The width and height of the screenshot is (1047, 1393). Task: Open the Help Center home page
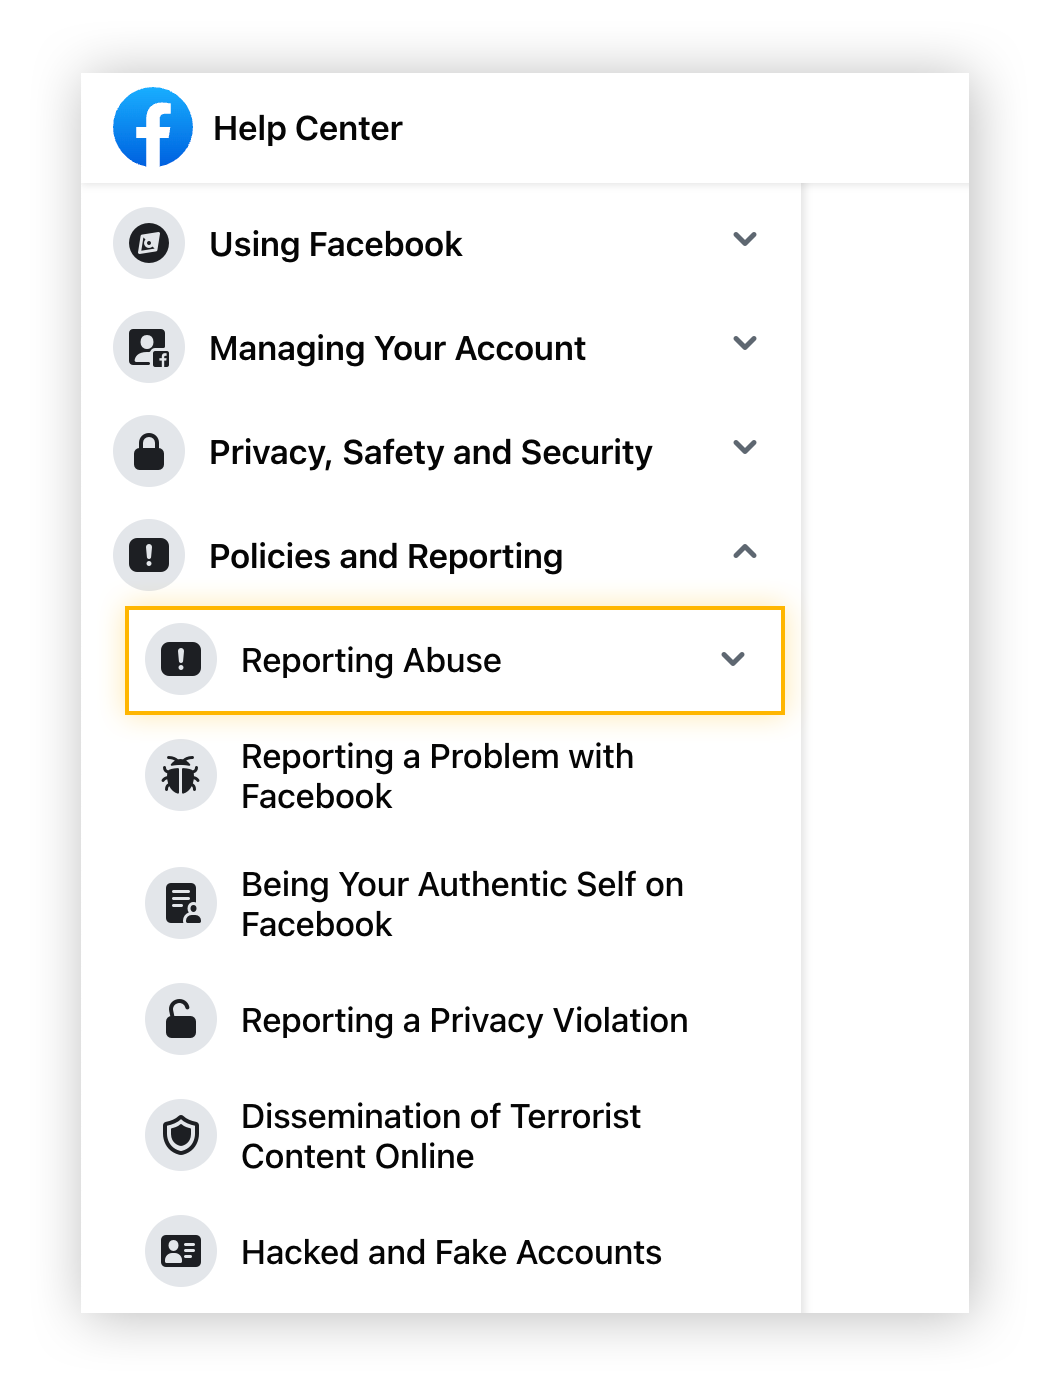point(308,127)
